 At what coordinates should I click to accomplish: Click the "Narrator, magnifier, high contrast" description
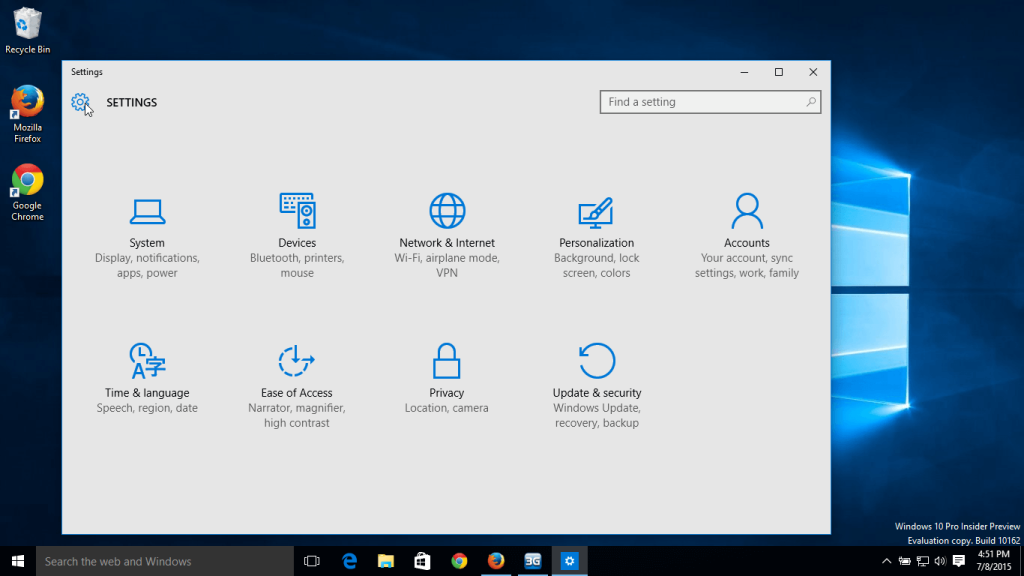(296, 415)
